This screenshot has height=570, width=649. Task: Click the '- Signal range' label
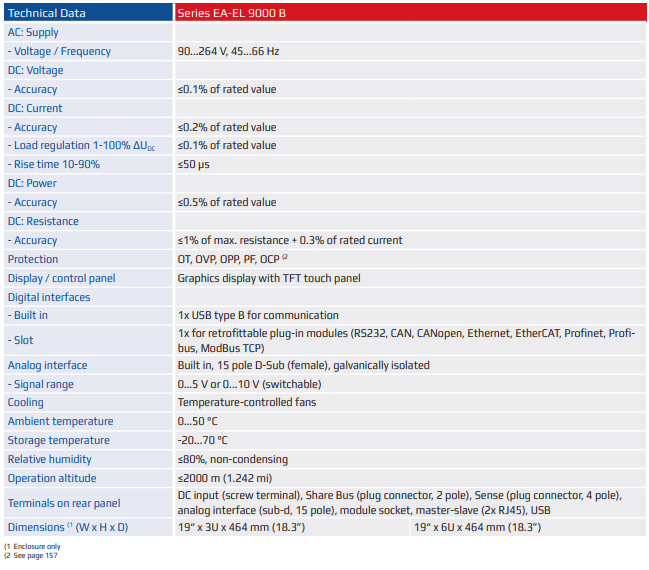coord(41,385)
